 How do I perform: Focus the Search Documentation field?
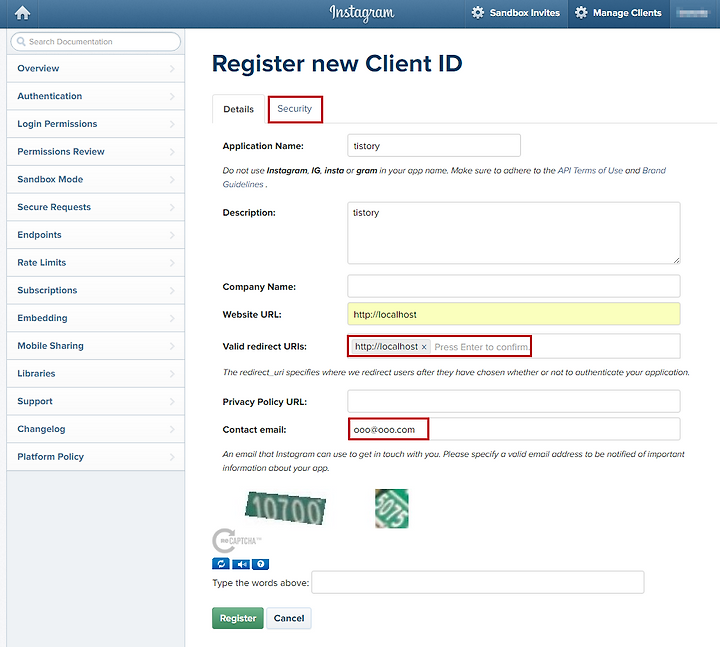coord(96,41)
